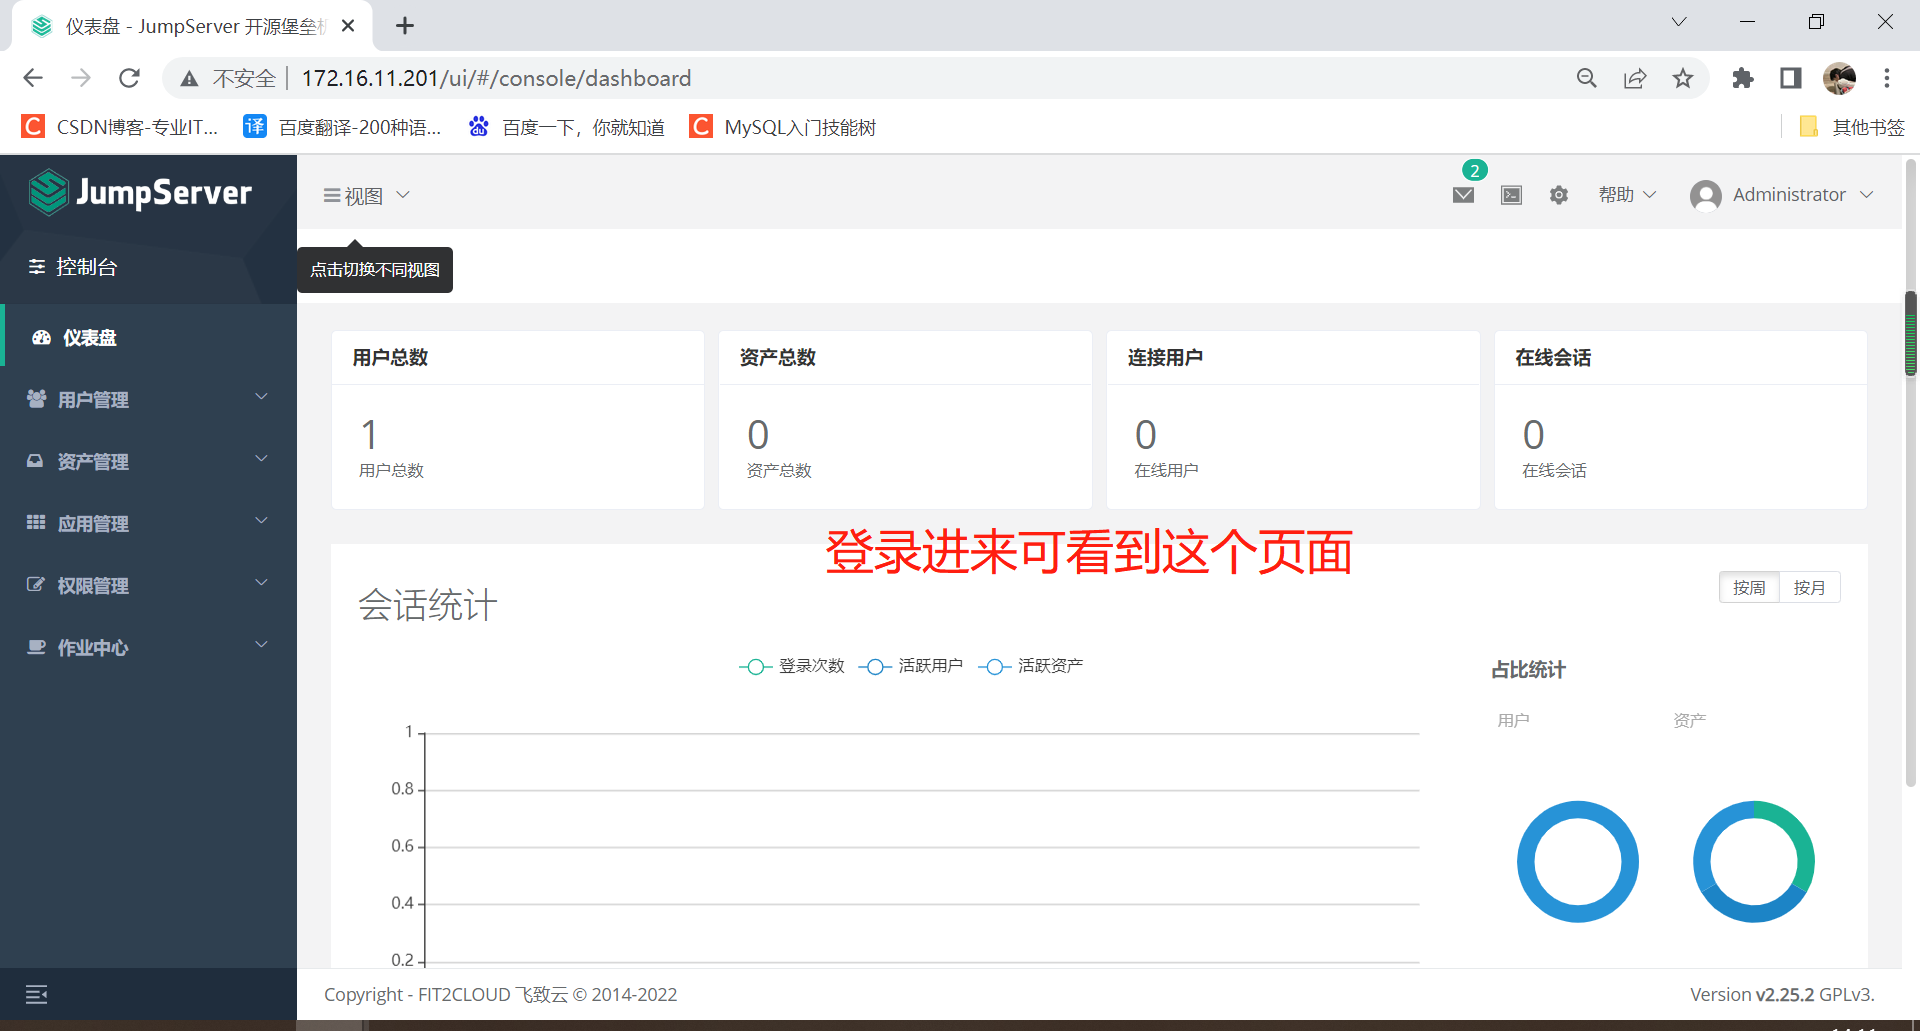Collapse sidebar using bottom-left menu icon
1920x1031 pixels.
(36, 994)
